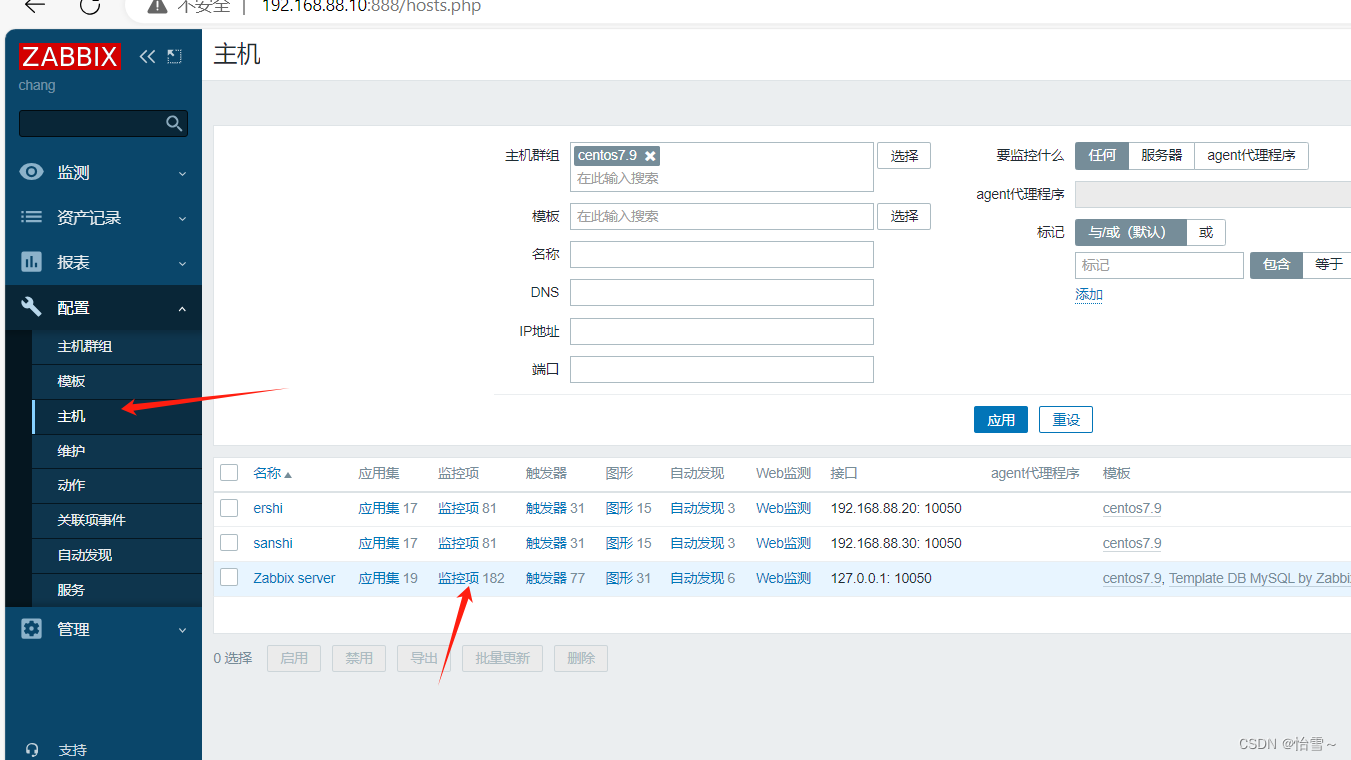
Task: Focus the DNS filter input
Action: [722, 292]
